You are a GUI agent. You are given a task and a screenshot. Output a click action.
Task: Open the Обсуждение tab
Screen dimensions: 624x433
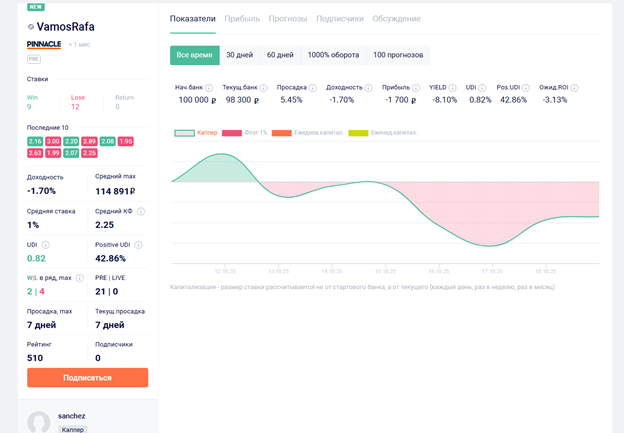(x=396, y=19)
